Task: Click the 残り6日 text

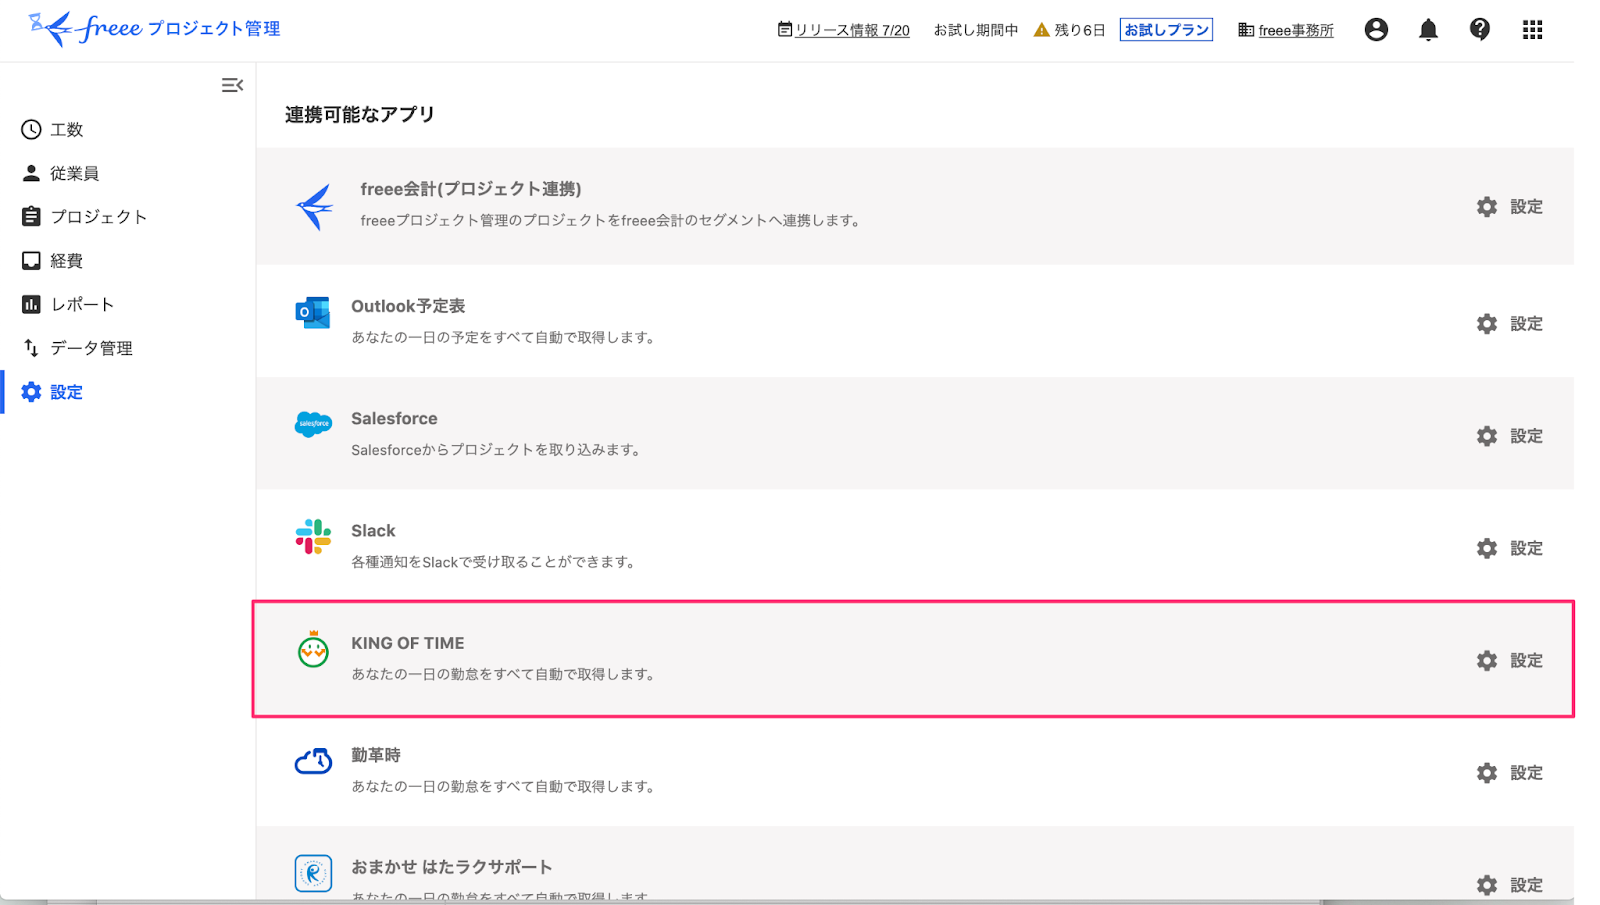Action: pos(1080,30)
